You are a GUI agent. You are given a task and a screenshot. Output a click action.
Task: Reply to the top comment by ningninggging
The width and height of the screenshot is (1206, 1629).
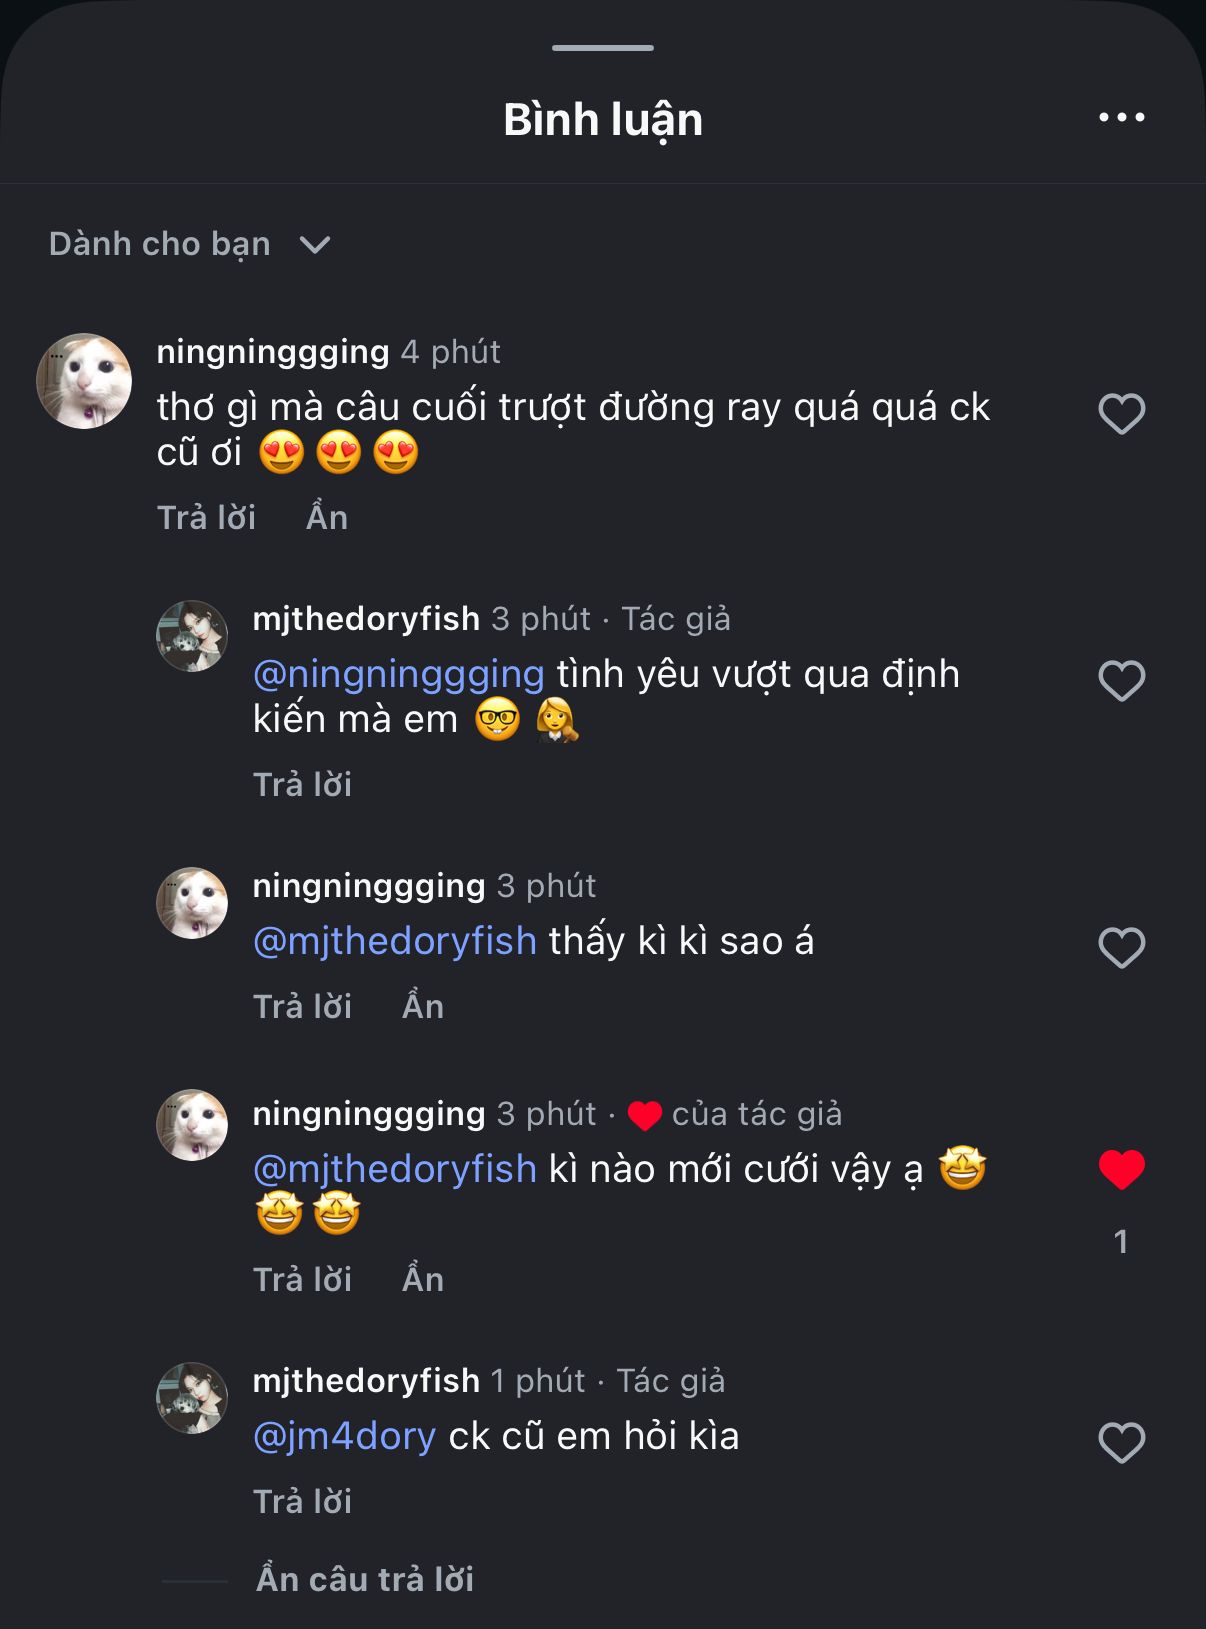(206, 517)
